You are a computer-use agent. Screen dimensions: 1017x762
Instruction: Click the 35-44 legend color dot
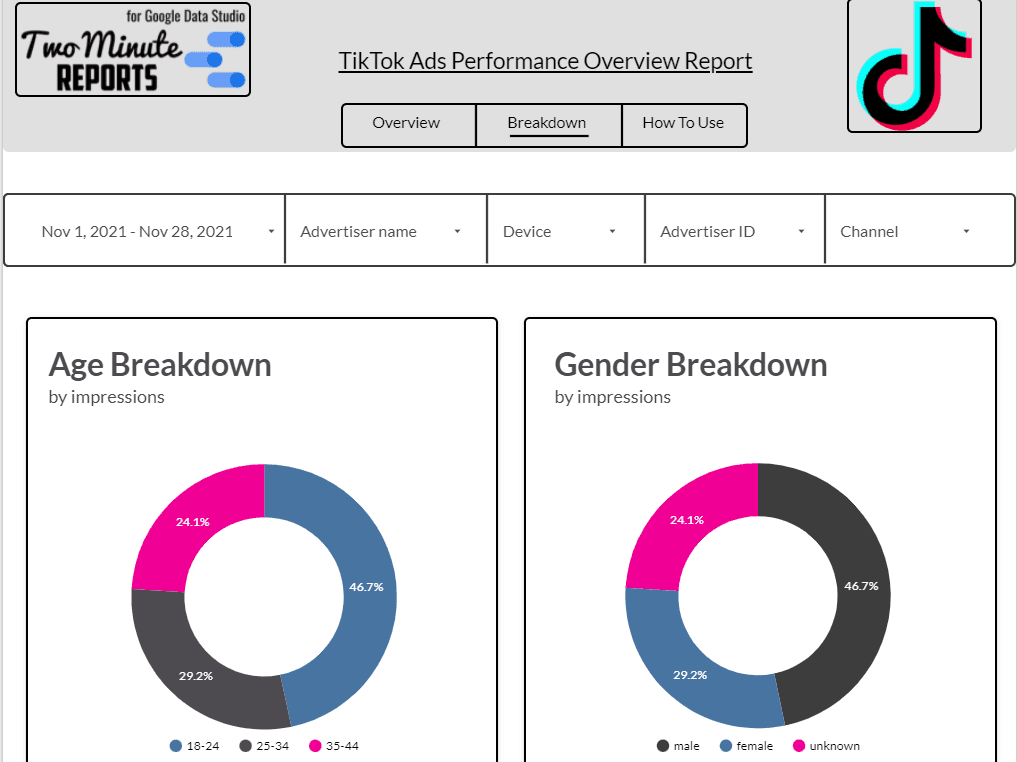315,746
